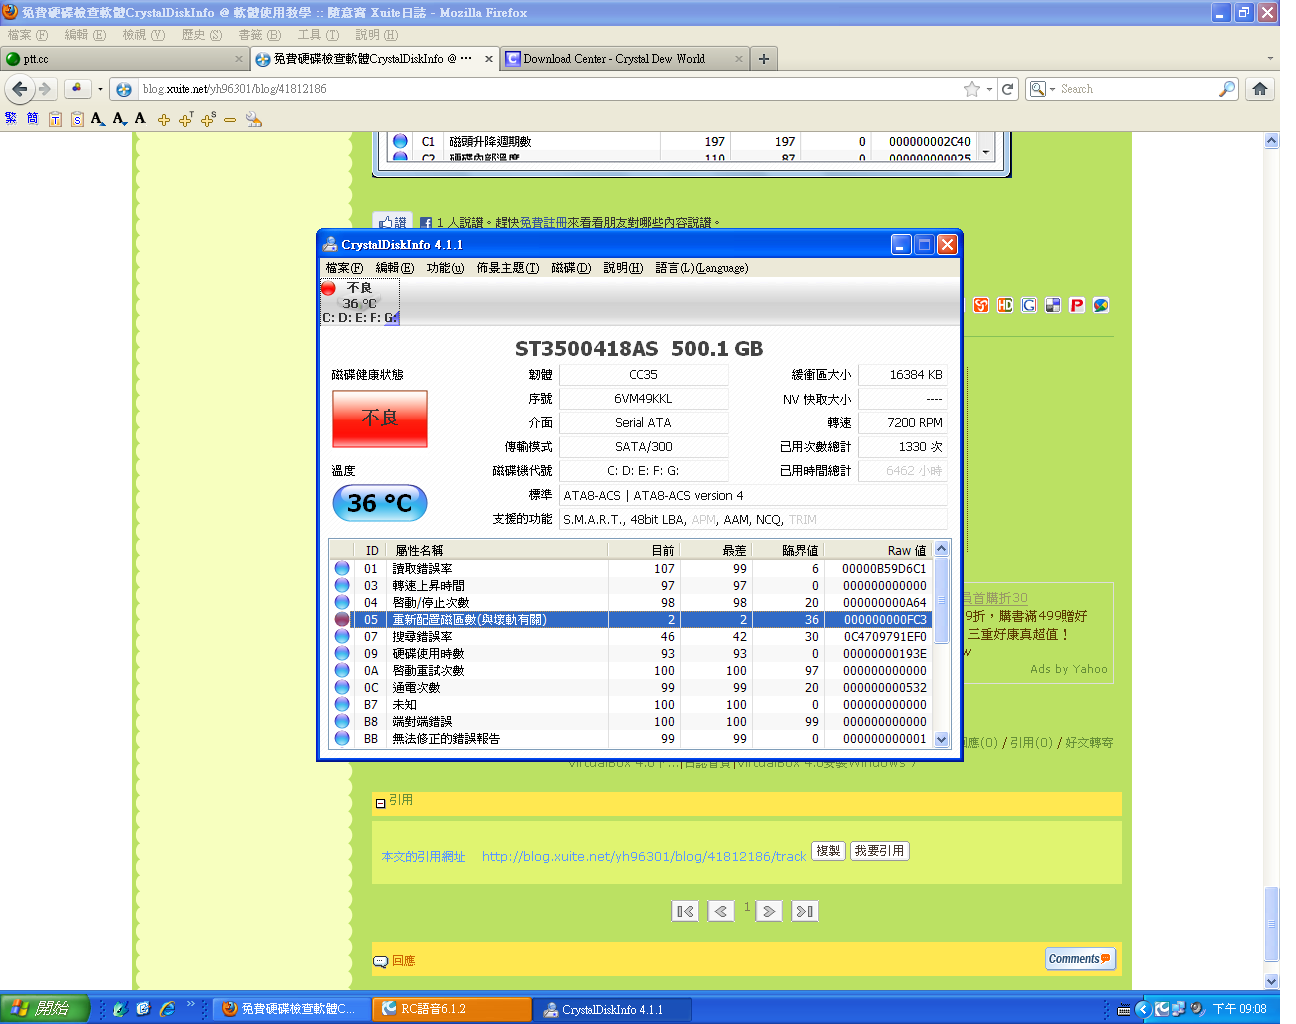
Task: Click plus-T toolbar icon
Action: tap(186, 119)
